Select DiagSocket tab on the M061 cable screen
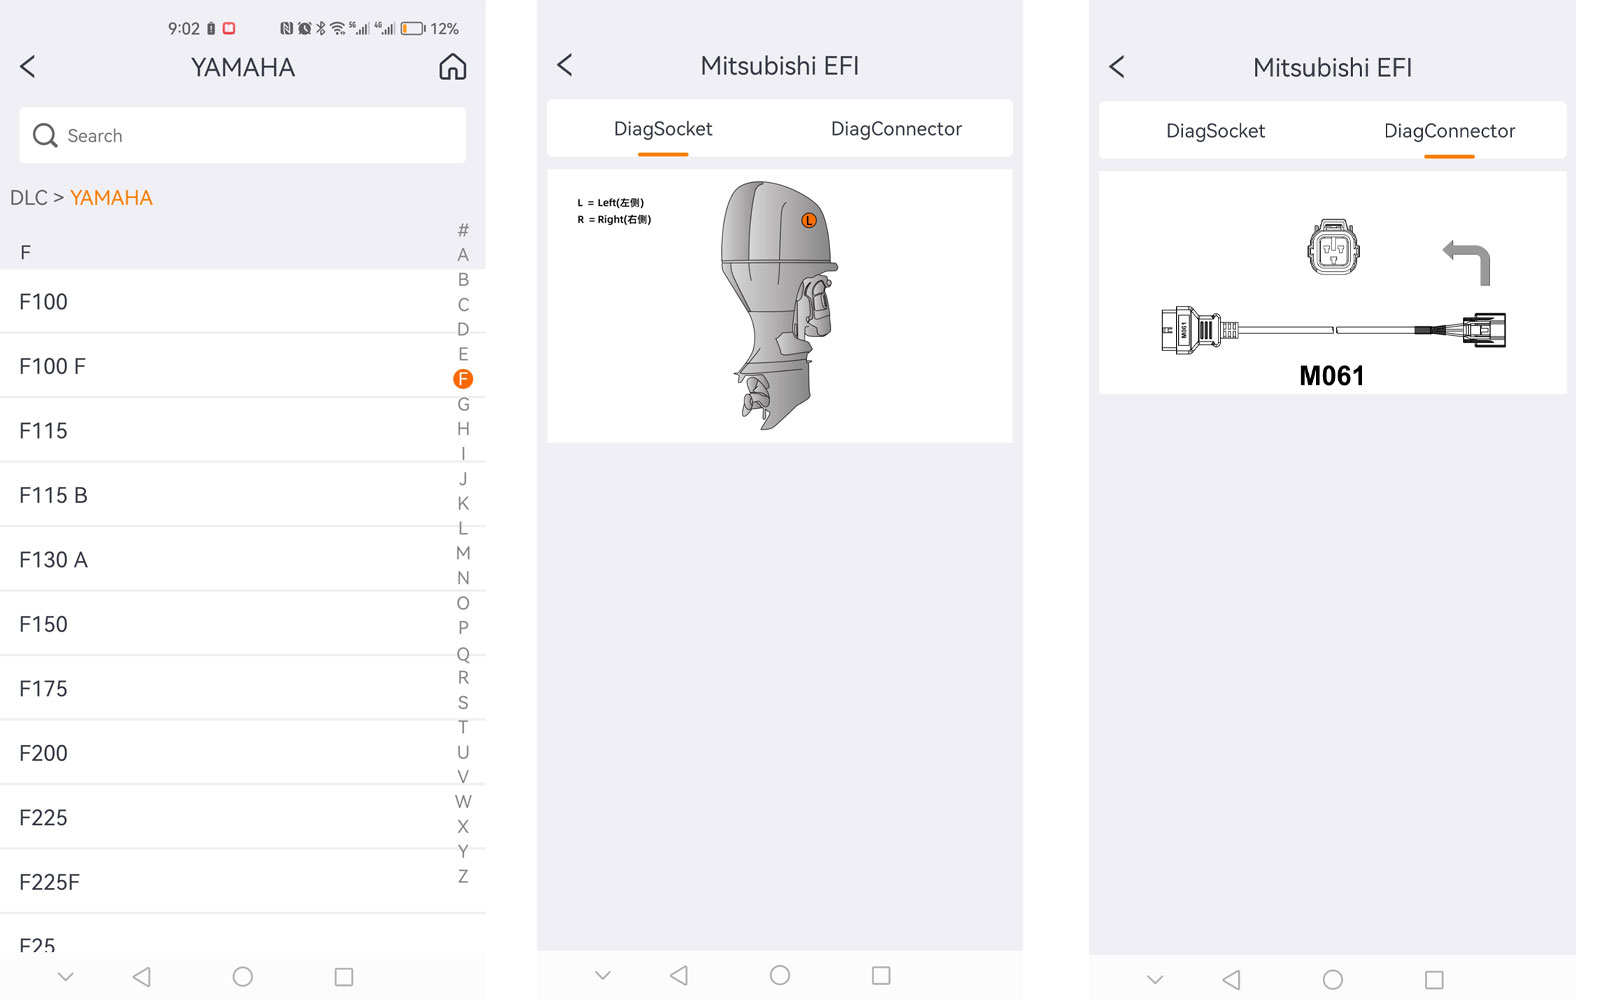The image size is (1600, 1000). click(1215, 131)
